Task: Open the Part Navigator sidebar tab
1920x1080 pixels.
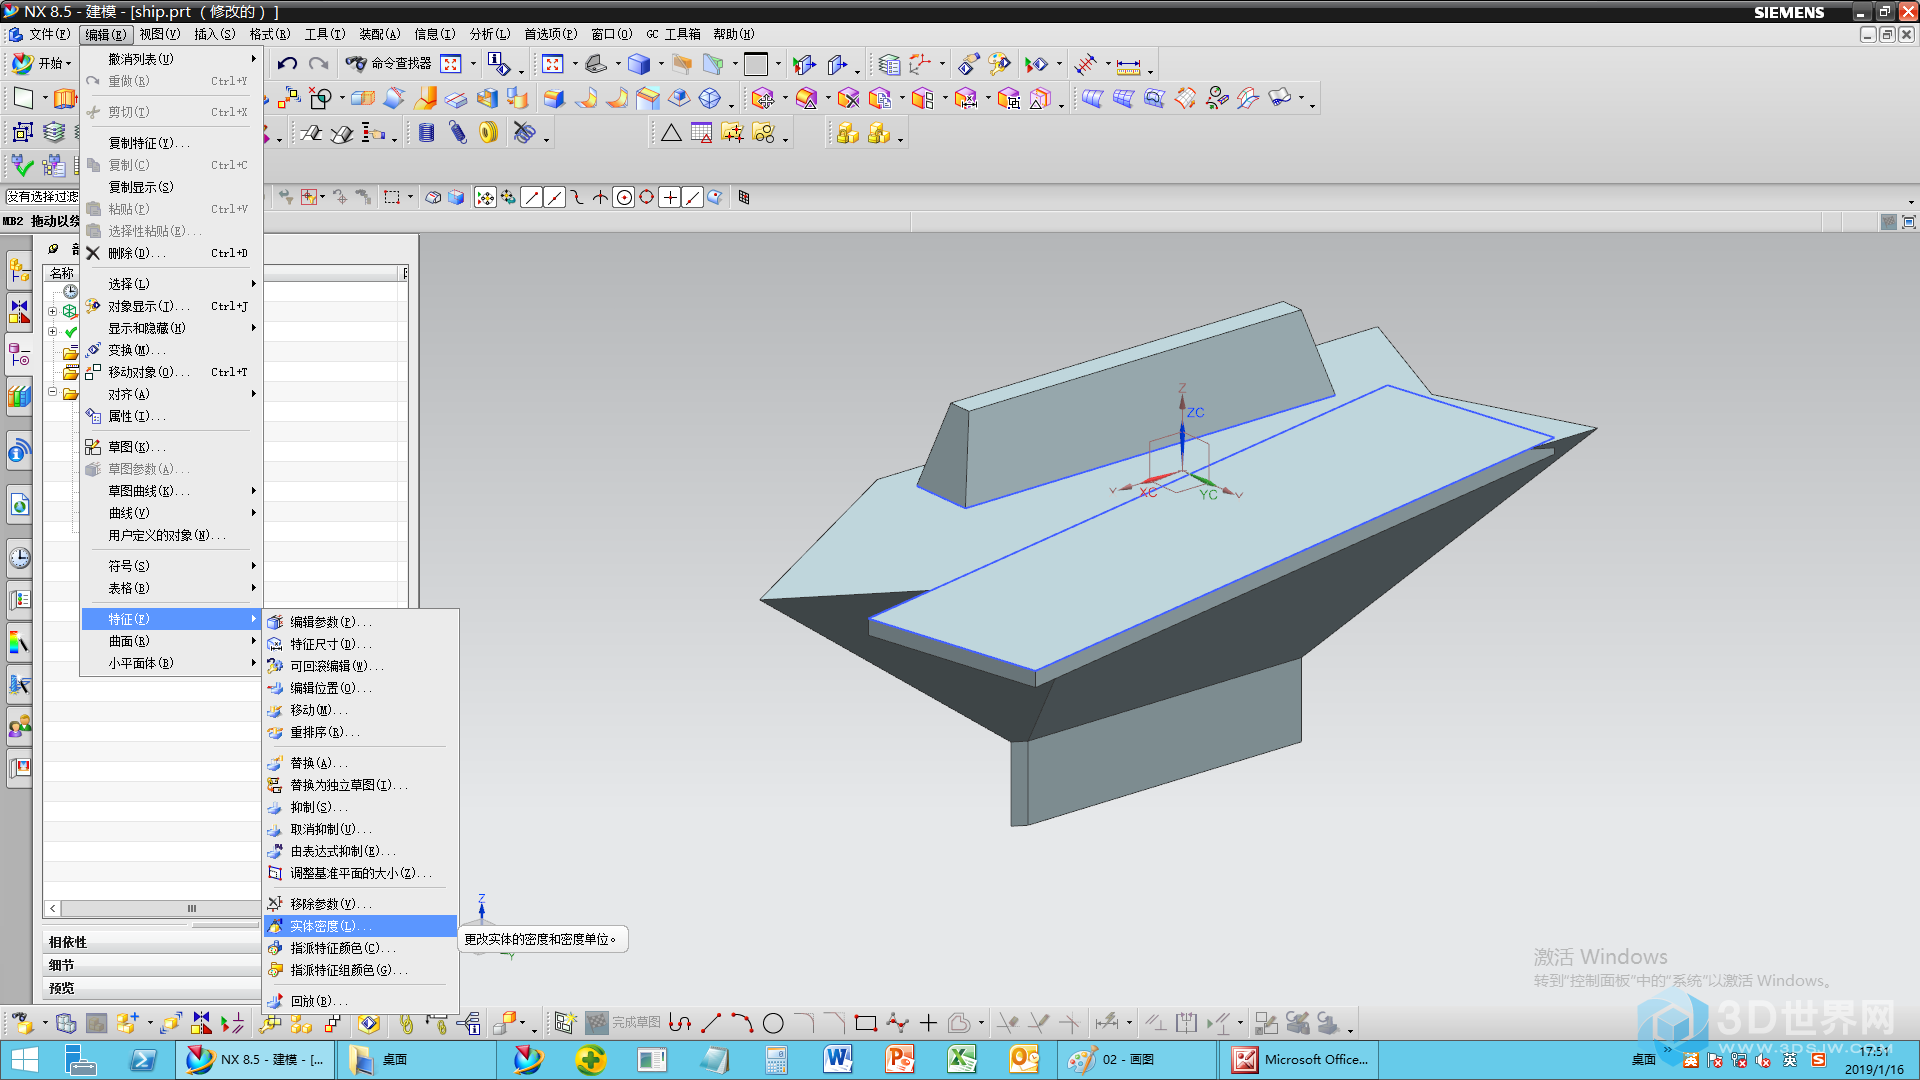Action: (x=20, y=355)
